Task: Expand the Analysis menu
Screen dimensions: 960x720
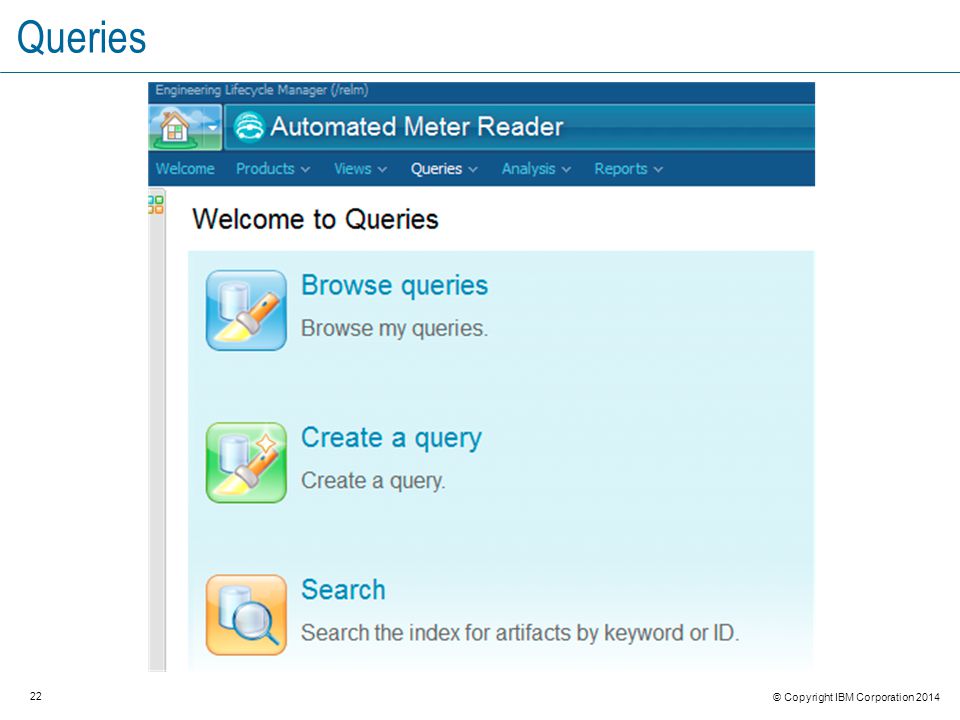Action: pyautogui.click(x=536, y=168)
